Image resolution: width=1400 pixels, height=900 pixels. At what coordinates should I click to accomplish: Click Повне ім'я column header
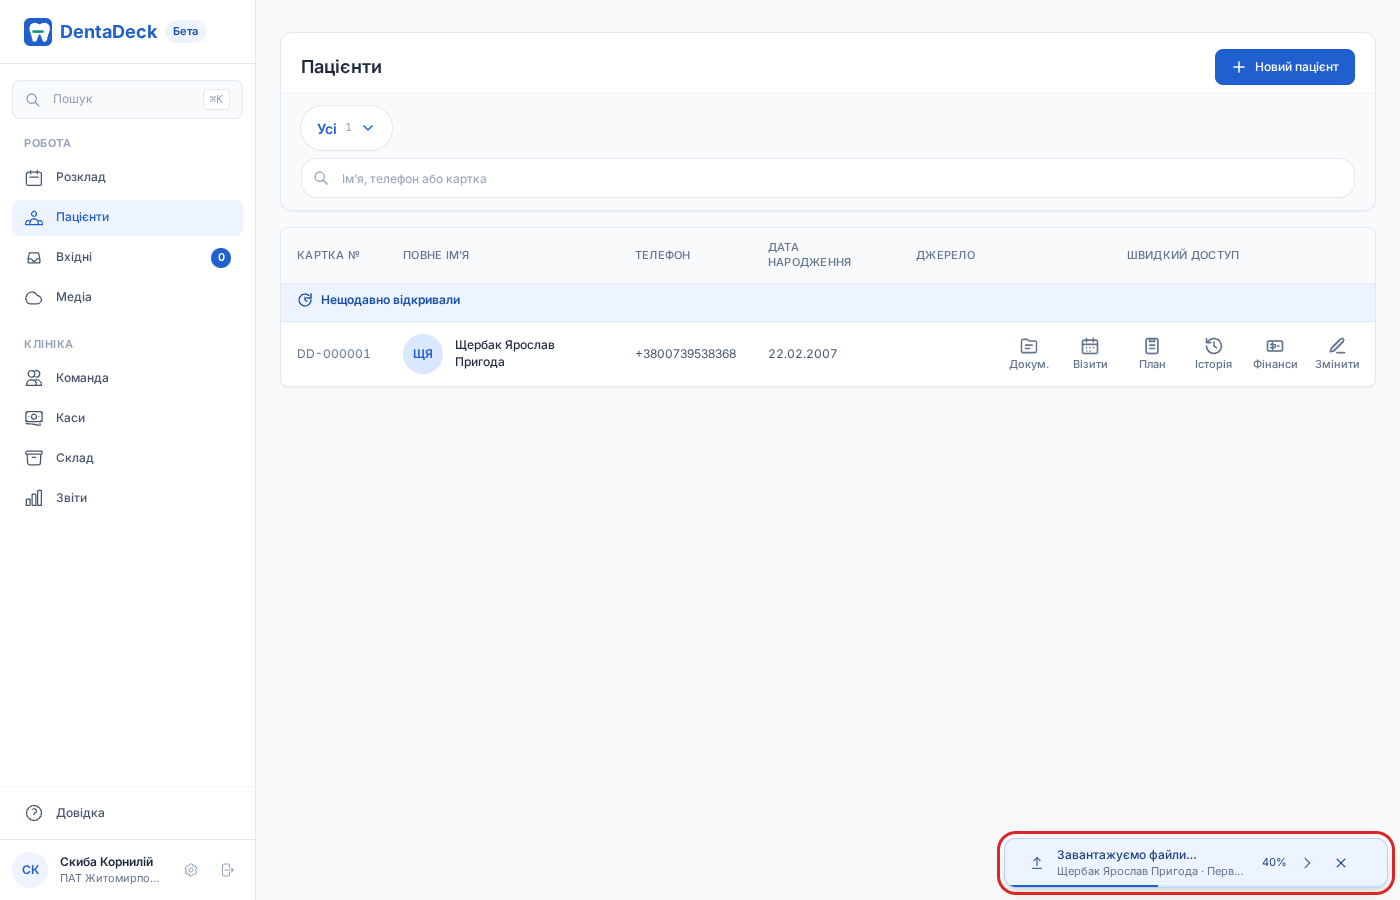[436, 255]
